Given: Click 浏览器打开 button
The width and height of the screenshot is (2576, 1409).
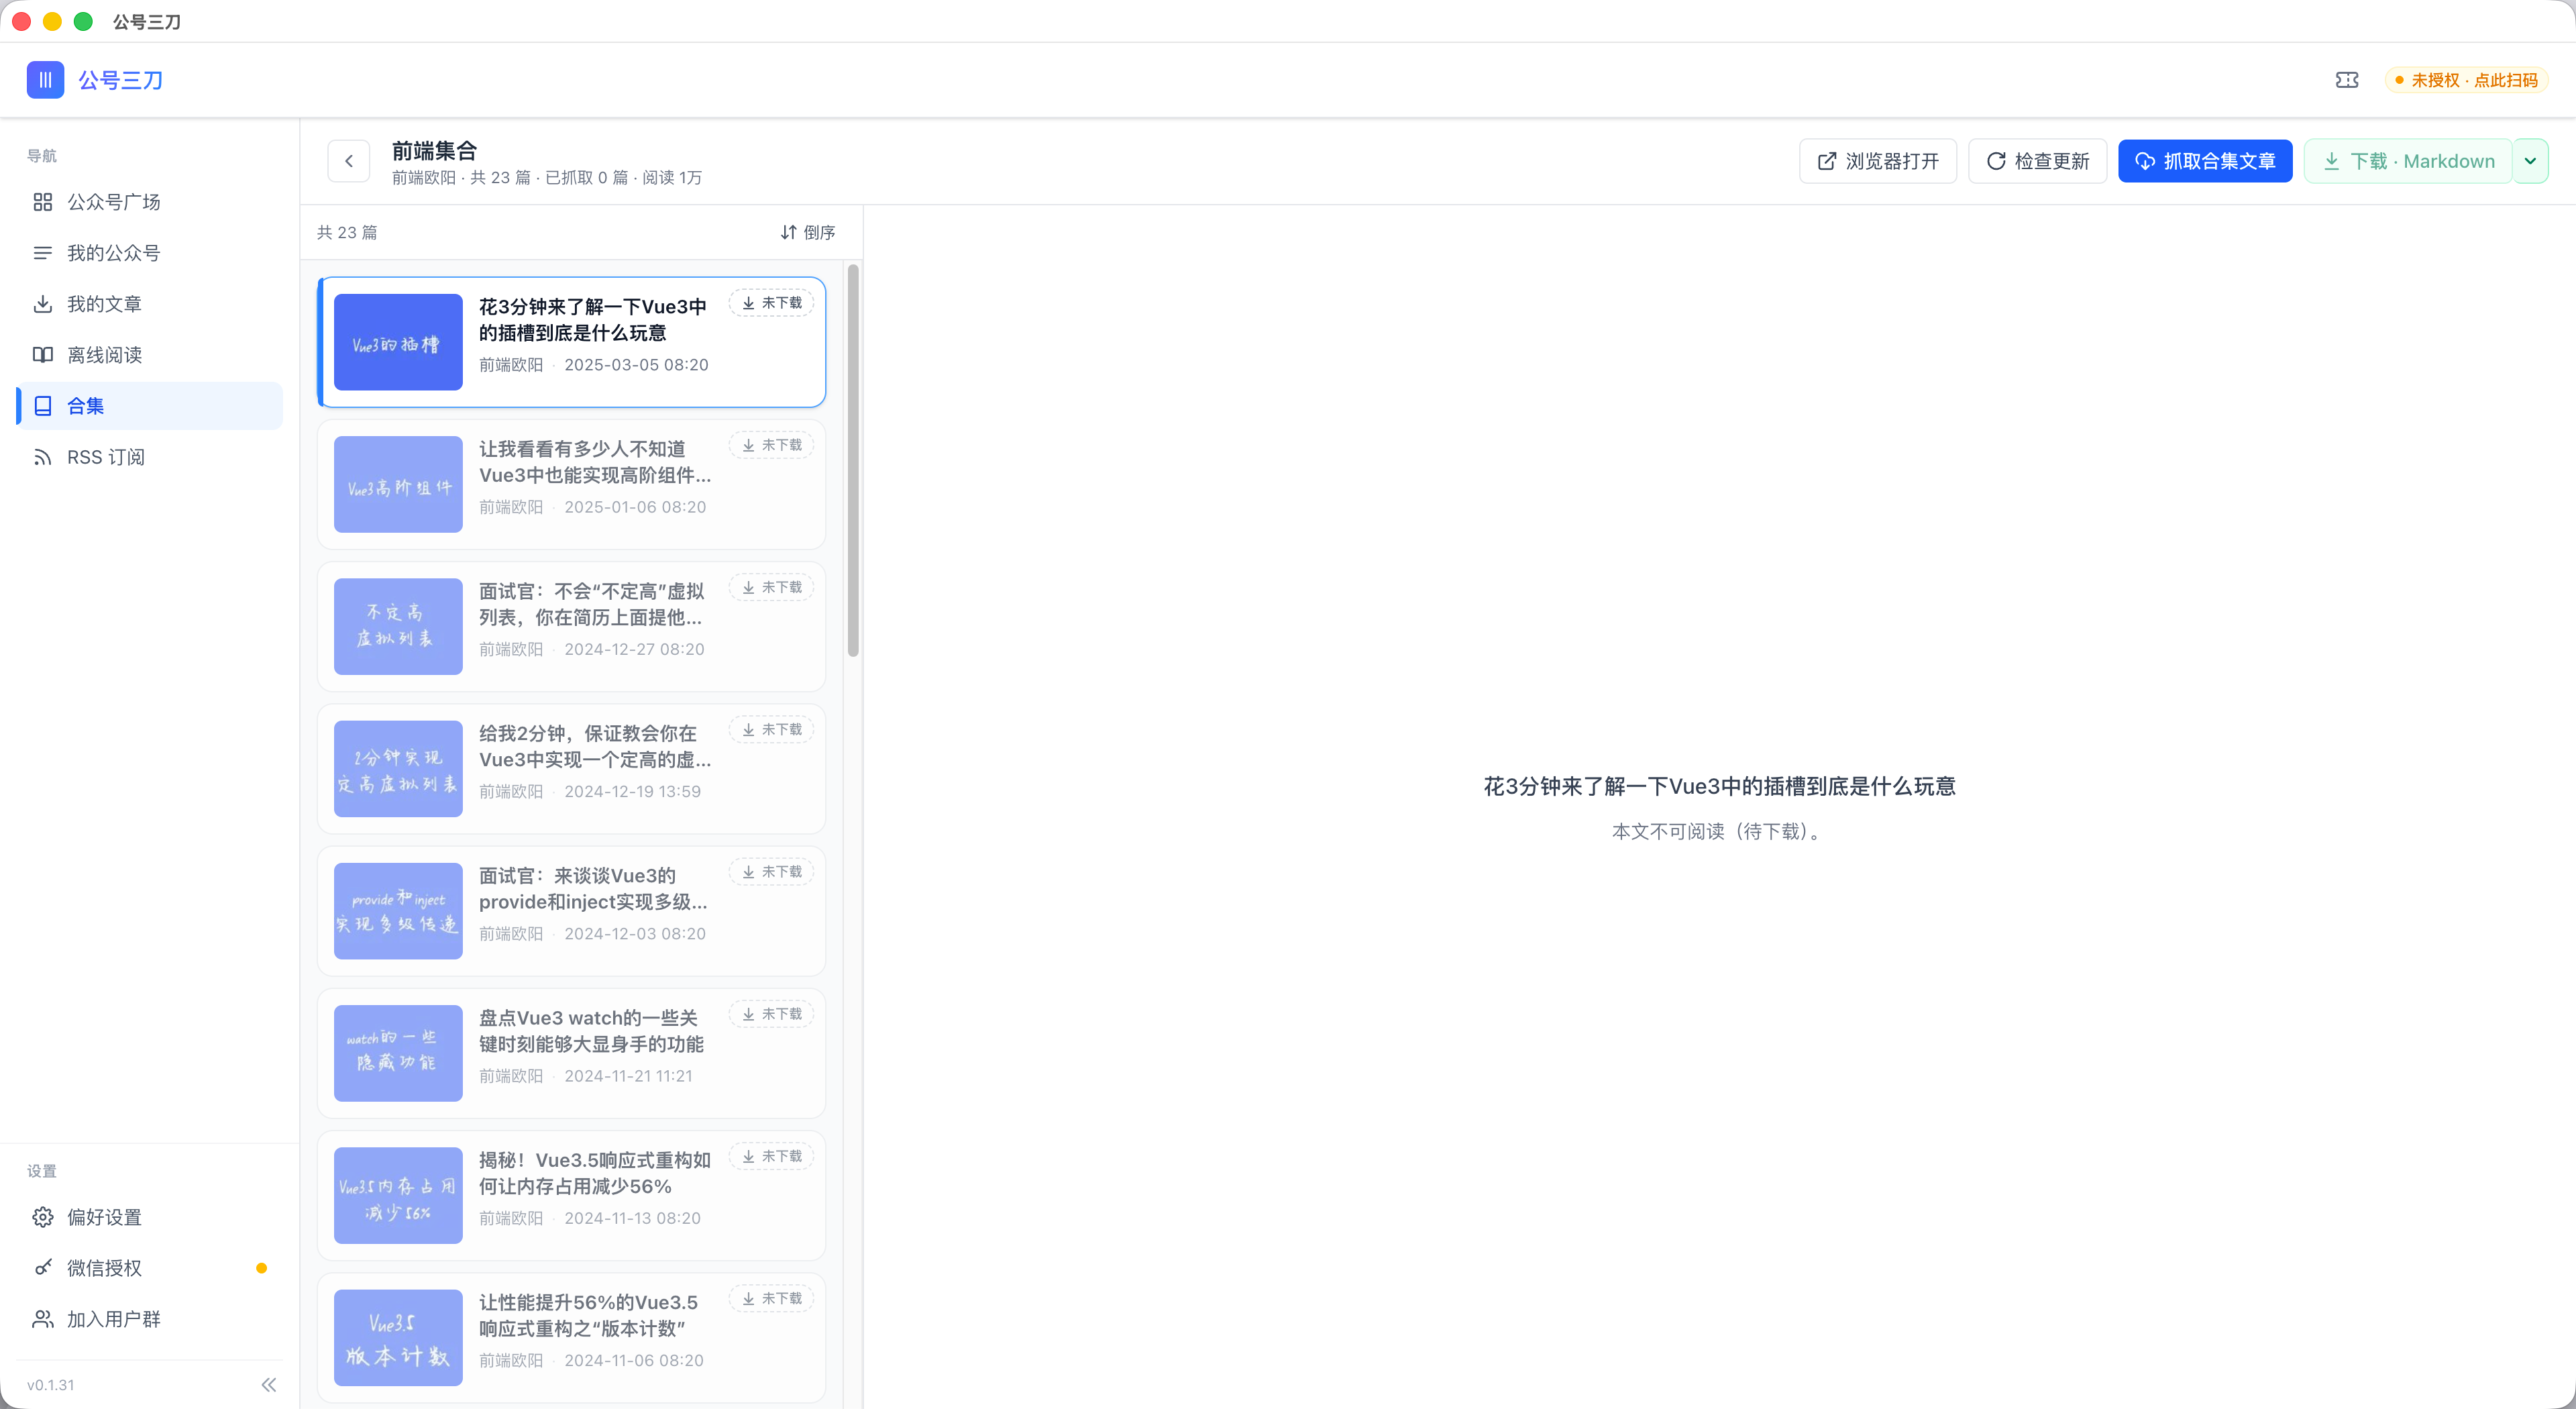Looking at the screenshot, I should (1877, 161).
